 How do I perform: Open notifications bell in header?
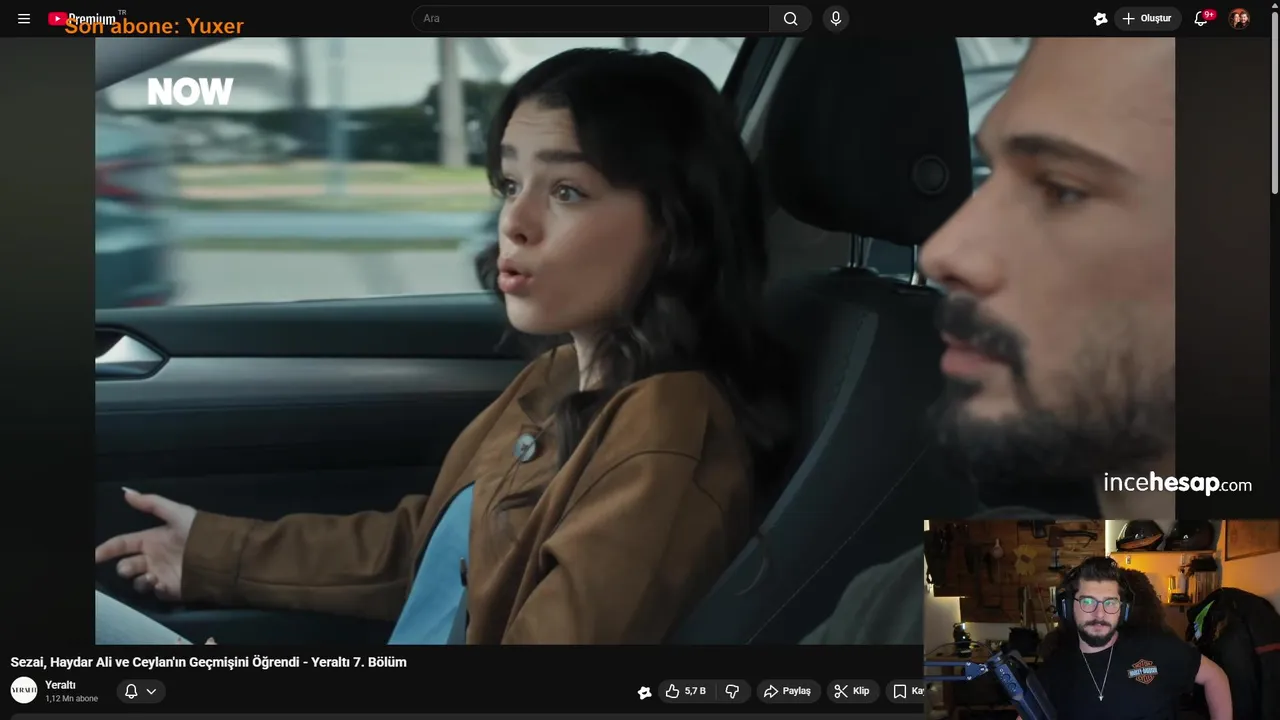(1202, 18)
